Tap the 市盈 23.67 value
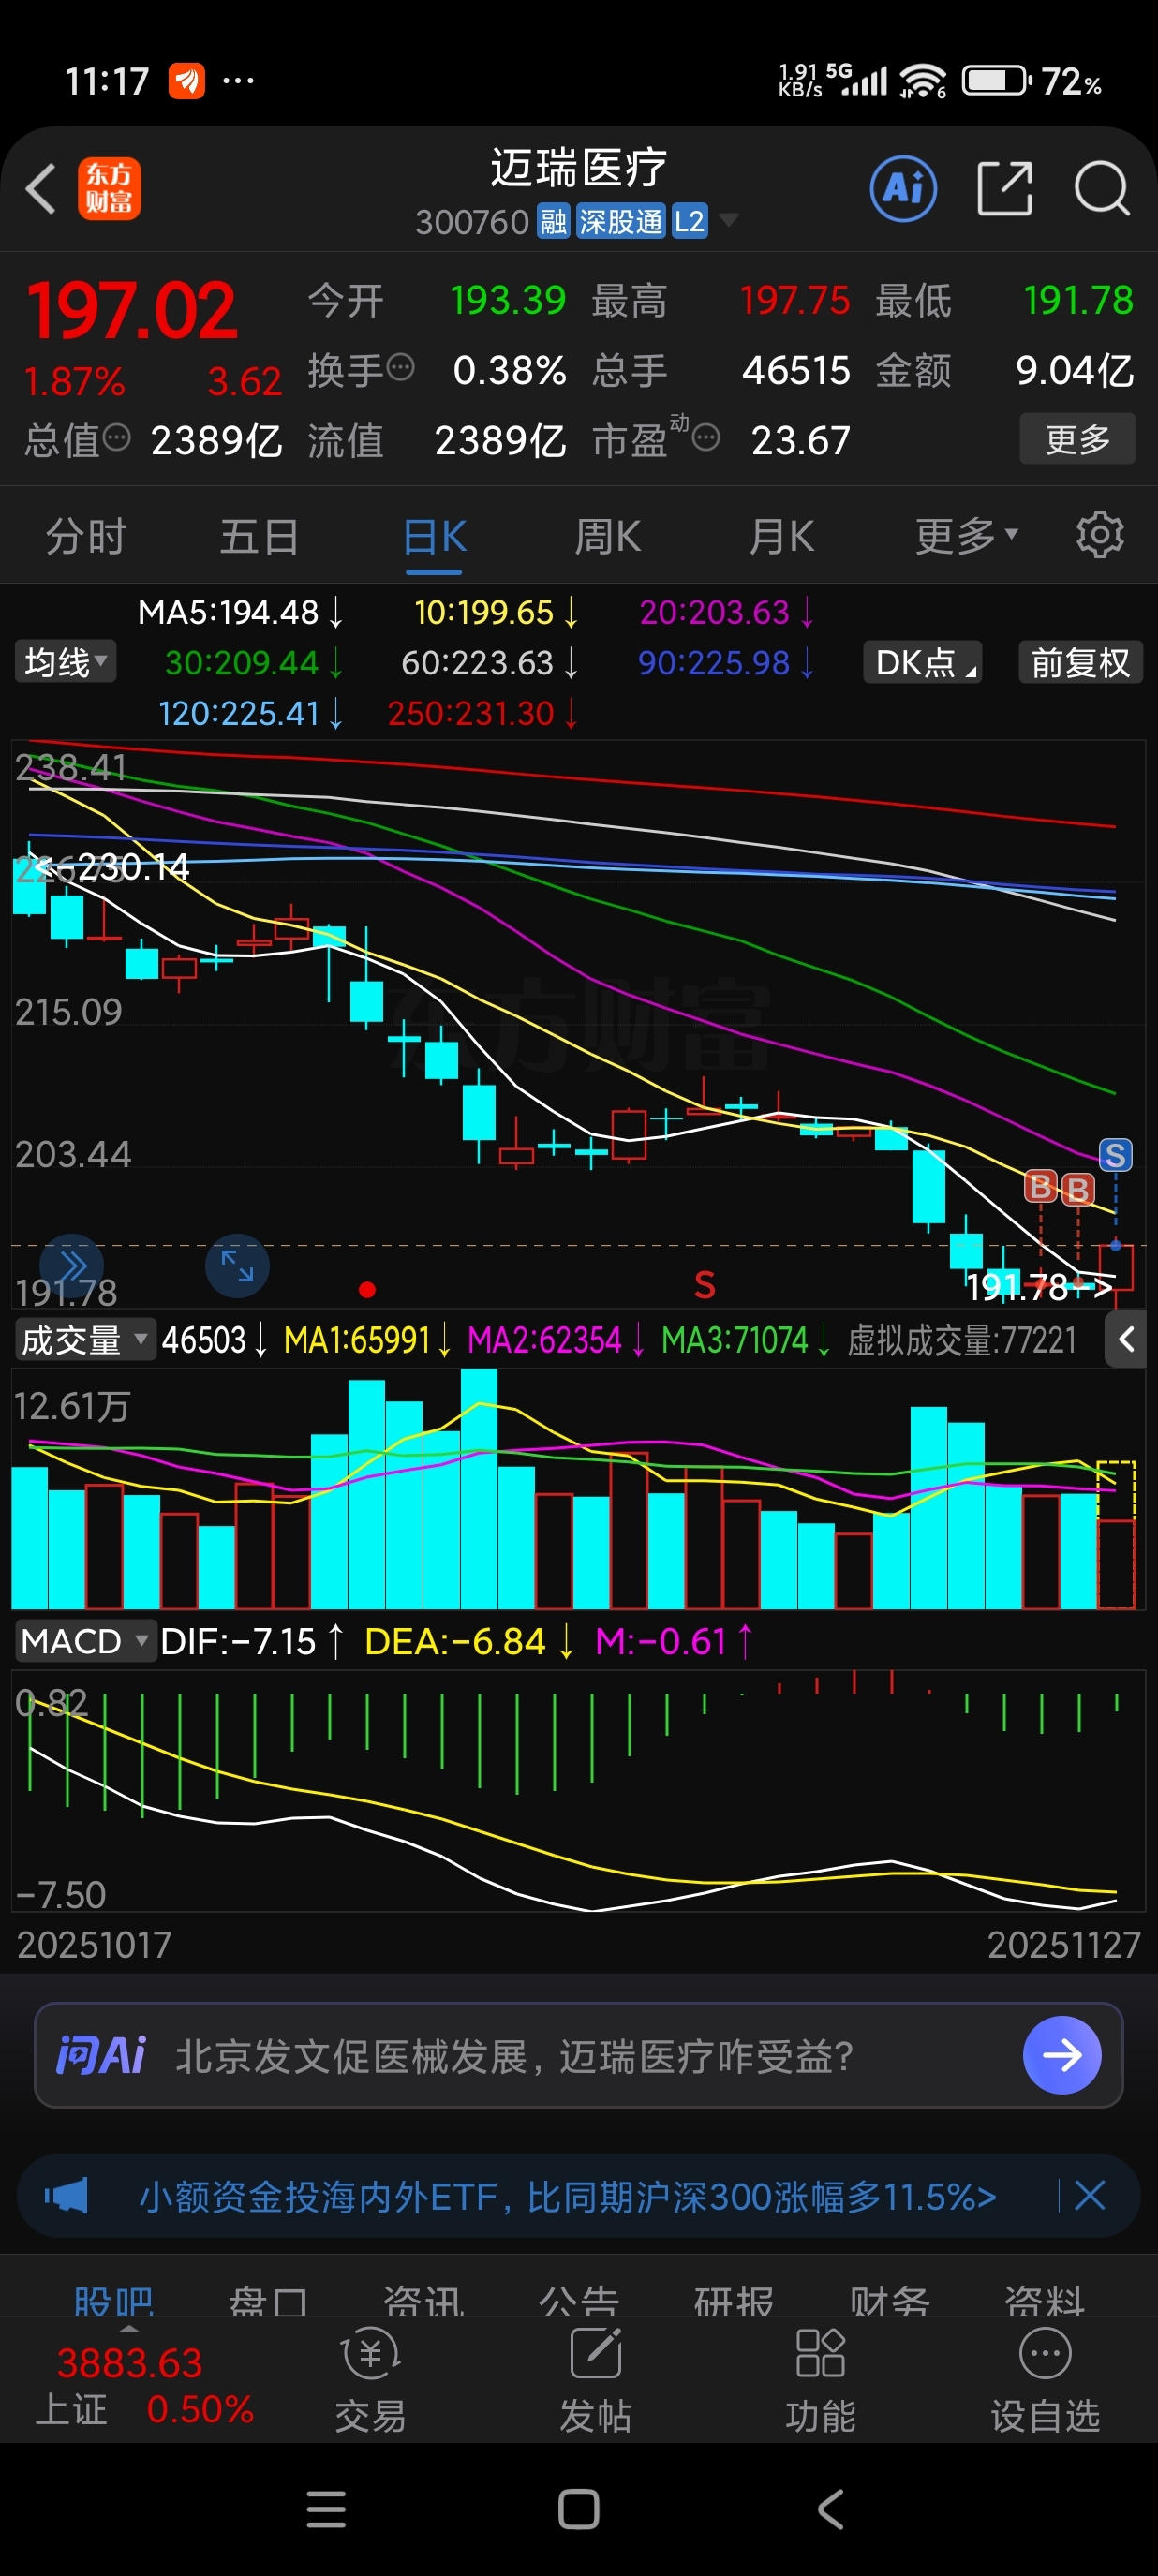 pyautogui.click(x=800, y=440)
